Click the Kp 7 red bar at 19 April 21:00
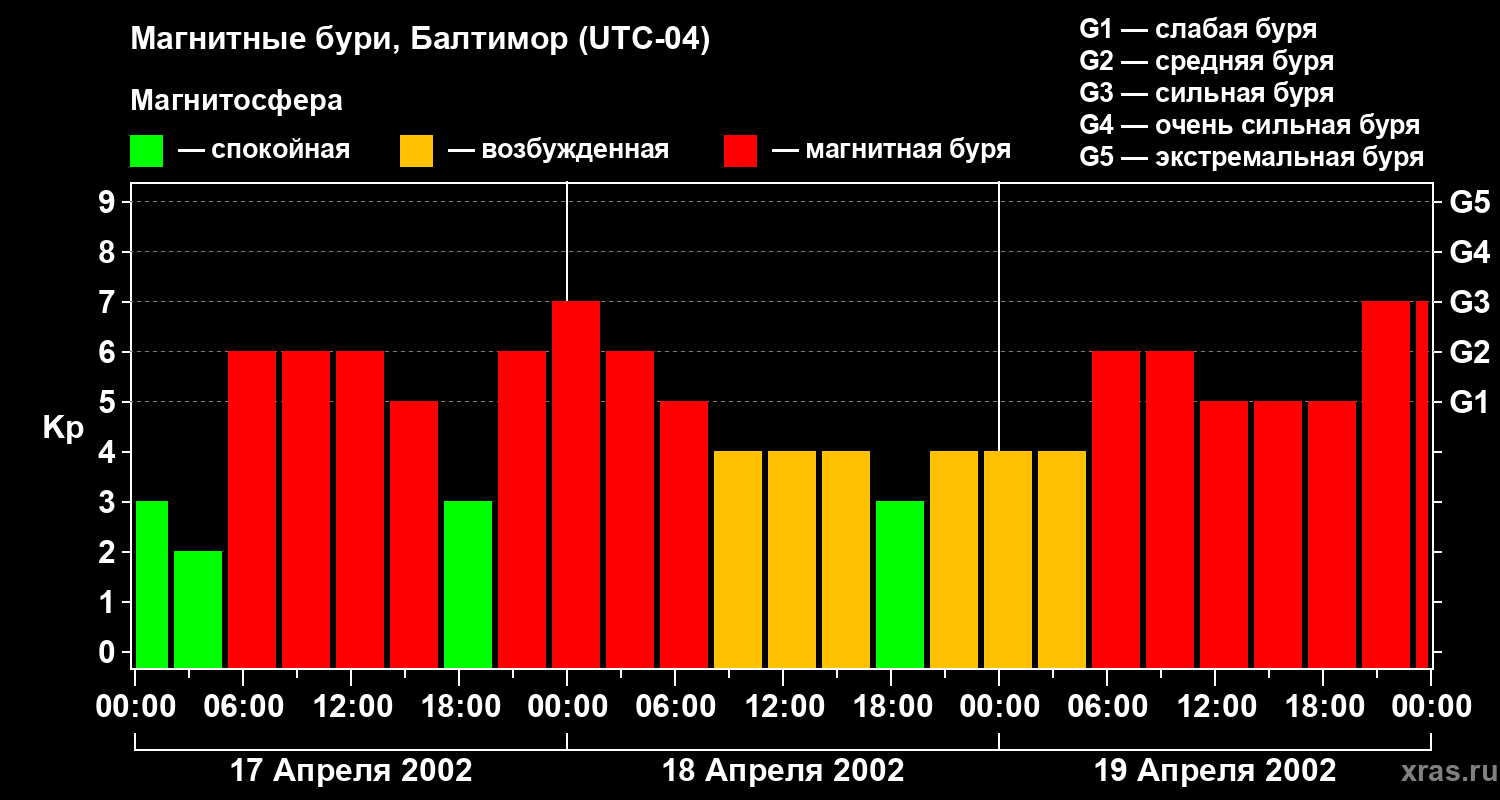This screenshot has width=1500, height=800. tap(1386, 484)
